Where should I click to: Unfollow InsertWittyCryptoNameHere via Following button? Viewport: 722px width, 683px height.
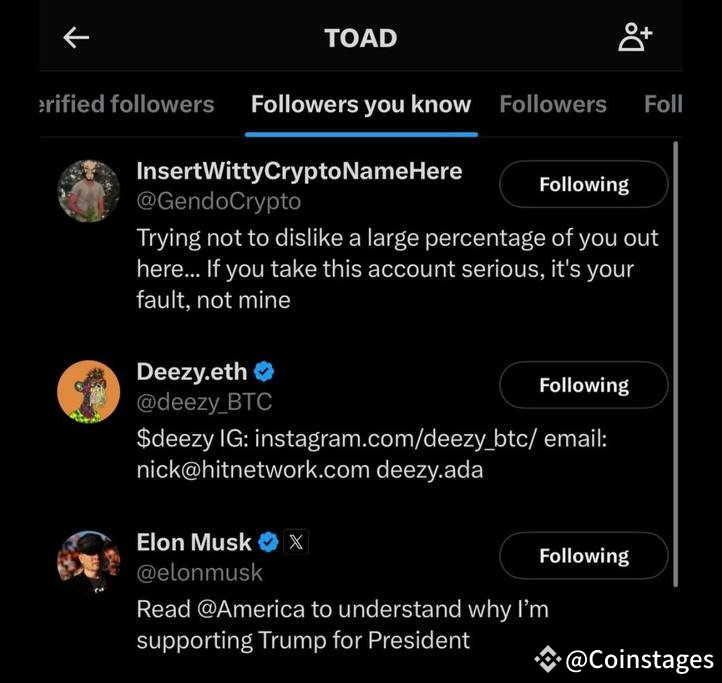tap(583, 185)
